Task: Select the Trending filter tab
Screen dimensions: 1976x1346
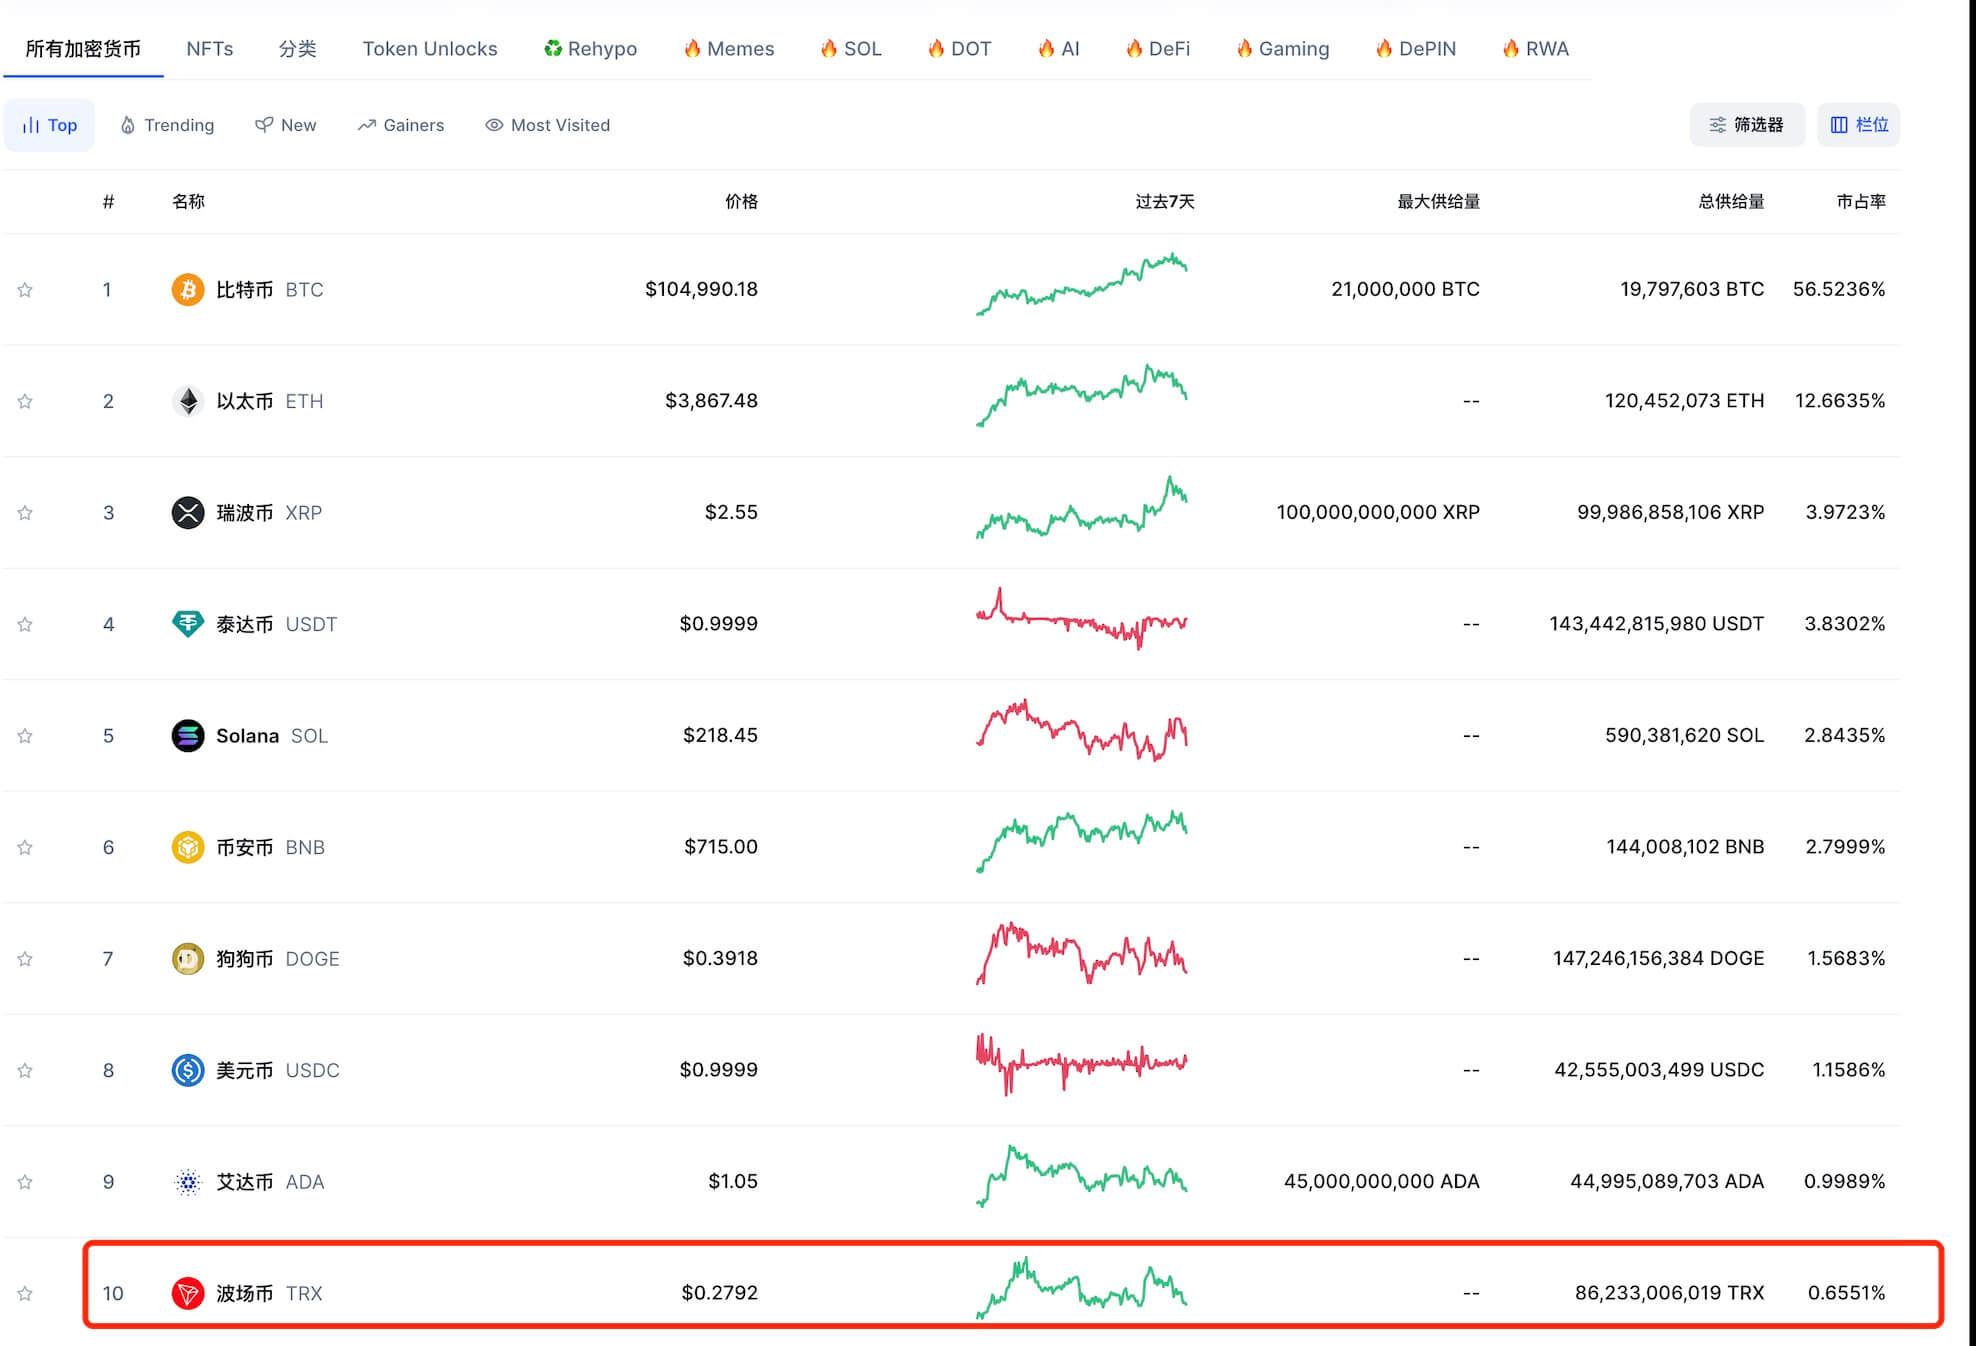Action: point(167,125)
